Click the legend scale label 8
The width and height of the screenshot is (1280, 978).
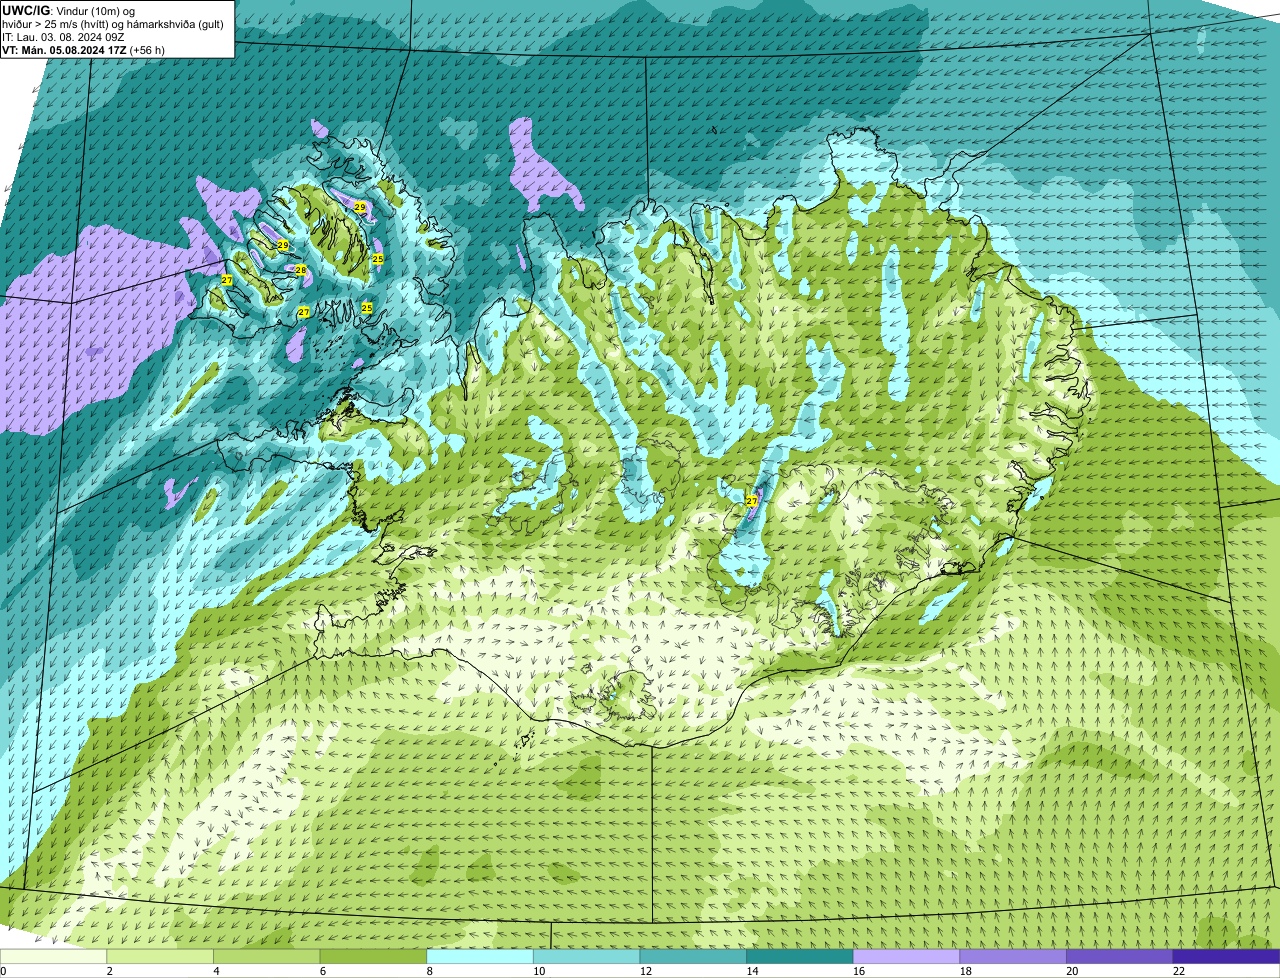pos(430,971)
